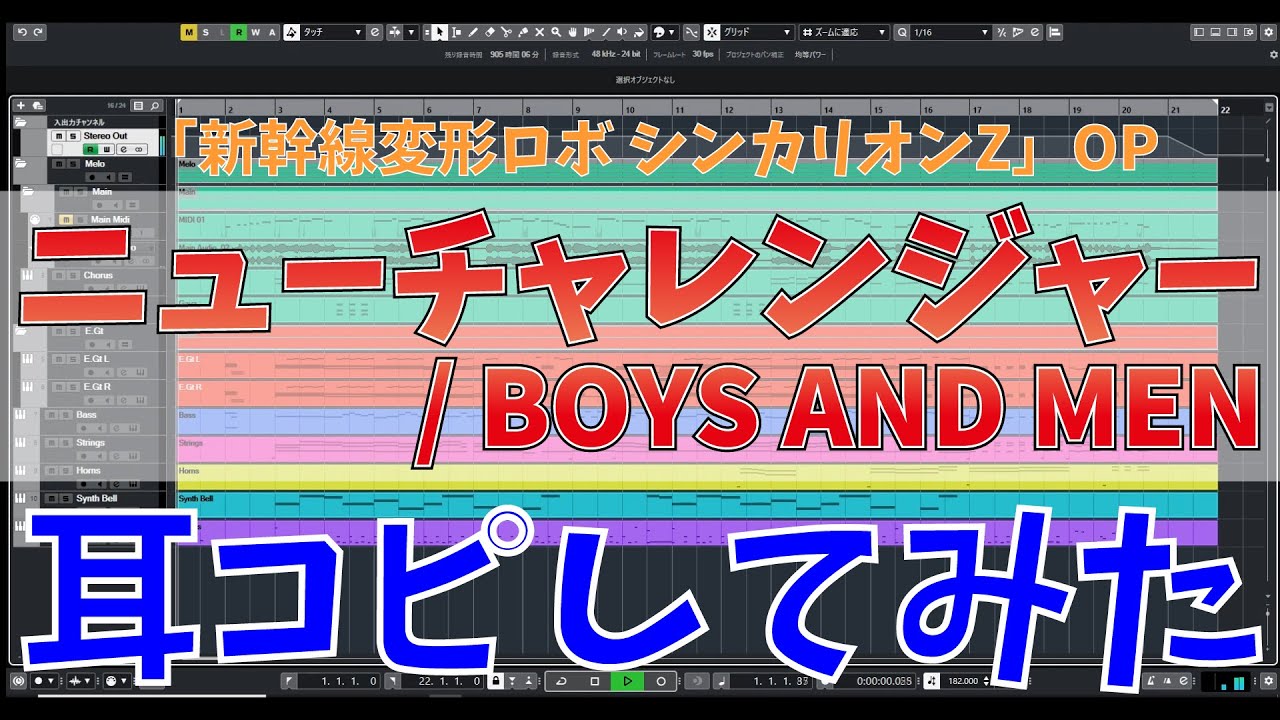
Task: Toggle the green global Read (R) automation button
Action: pos(238,32)
